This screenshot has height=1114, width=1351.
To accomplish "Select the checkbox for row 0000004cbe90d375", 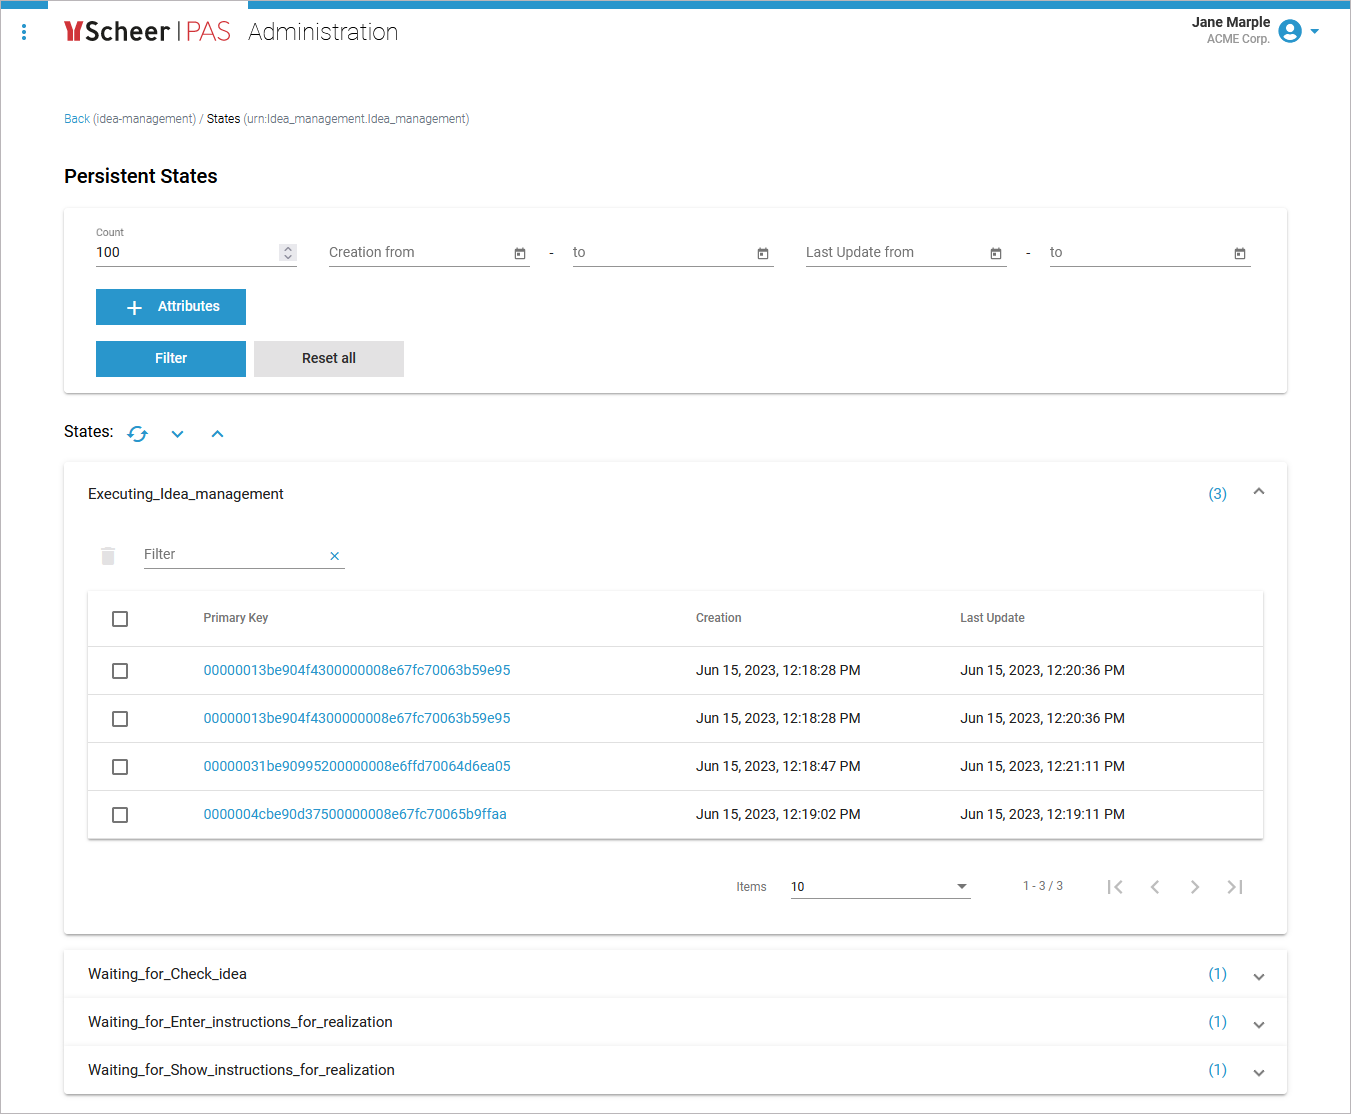I will click(120, 815).
